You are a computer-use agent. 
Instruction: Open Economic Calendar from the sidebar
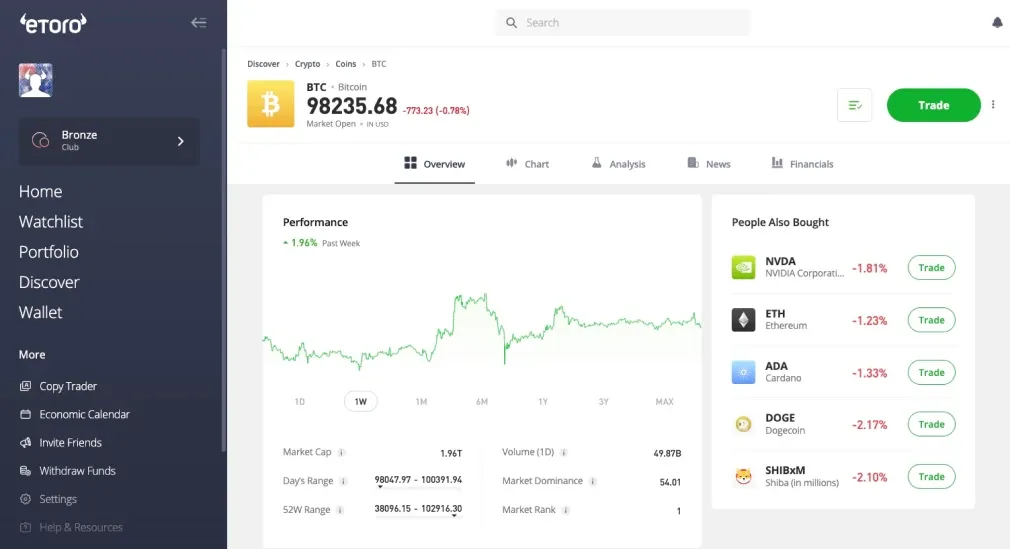pyautogui.click(x=84, y=414)
